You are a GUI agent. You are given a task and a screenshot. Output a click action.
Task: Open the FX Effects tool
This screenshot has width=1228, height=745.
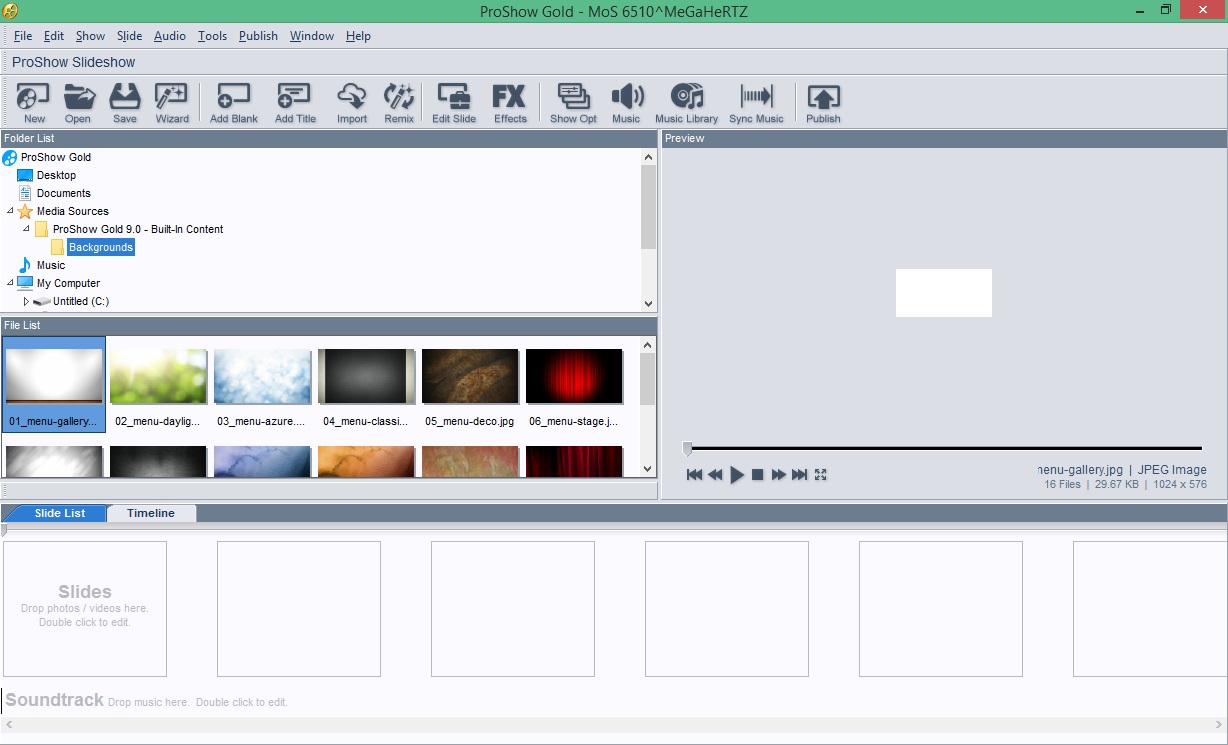[x=510, y=103]
